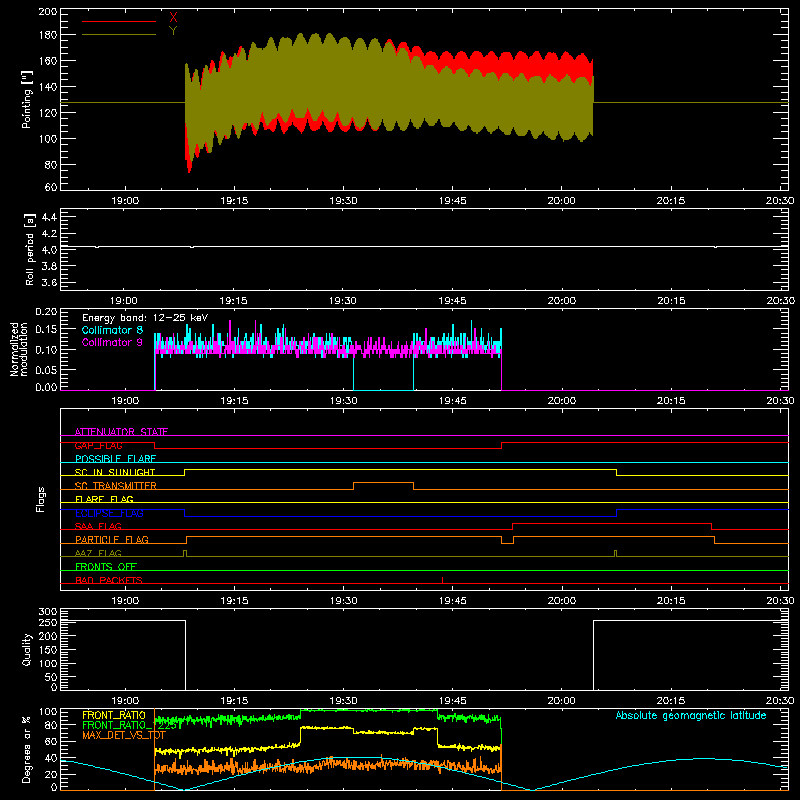
Task: Select the PARTICLE_FLAG label
Action: point(112,539)
